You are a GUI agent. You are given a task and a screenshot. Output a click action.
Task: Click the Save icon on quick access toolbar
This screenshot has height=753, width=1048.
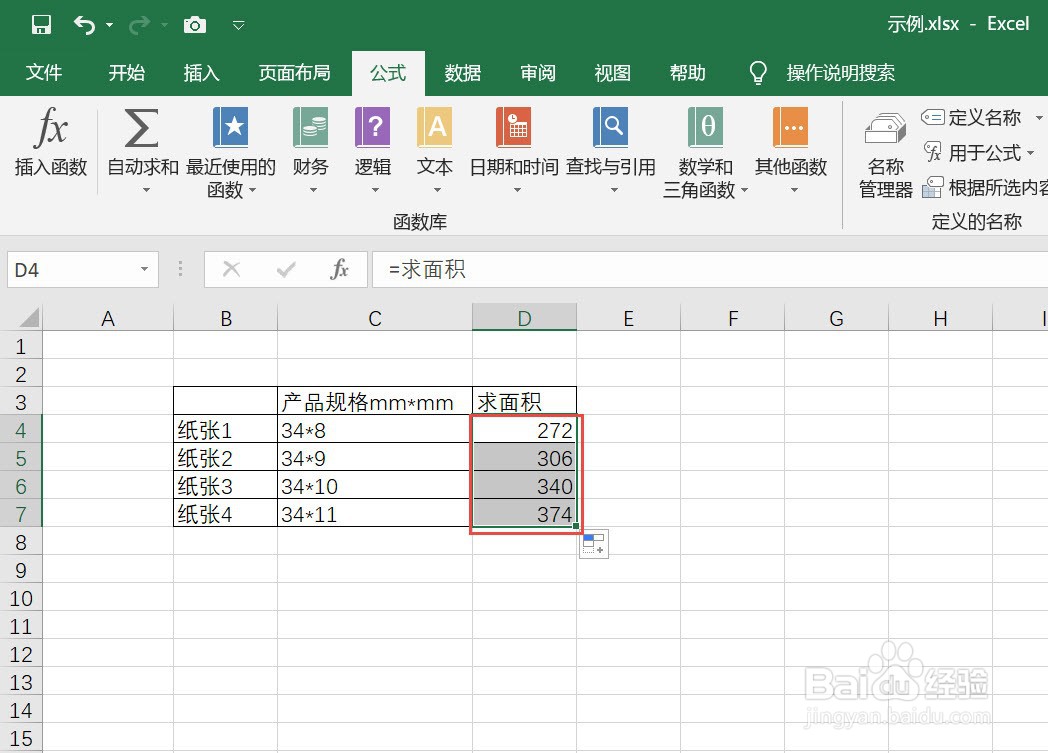pos(41,24)
